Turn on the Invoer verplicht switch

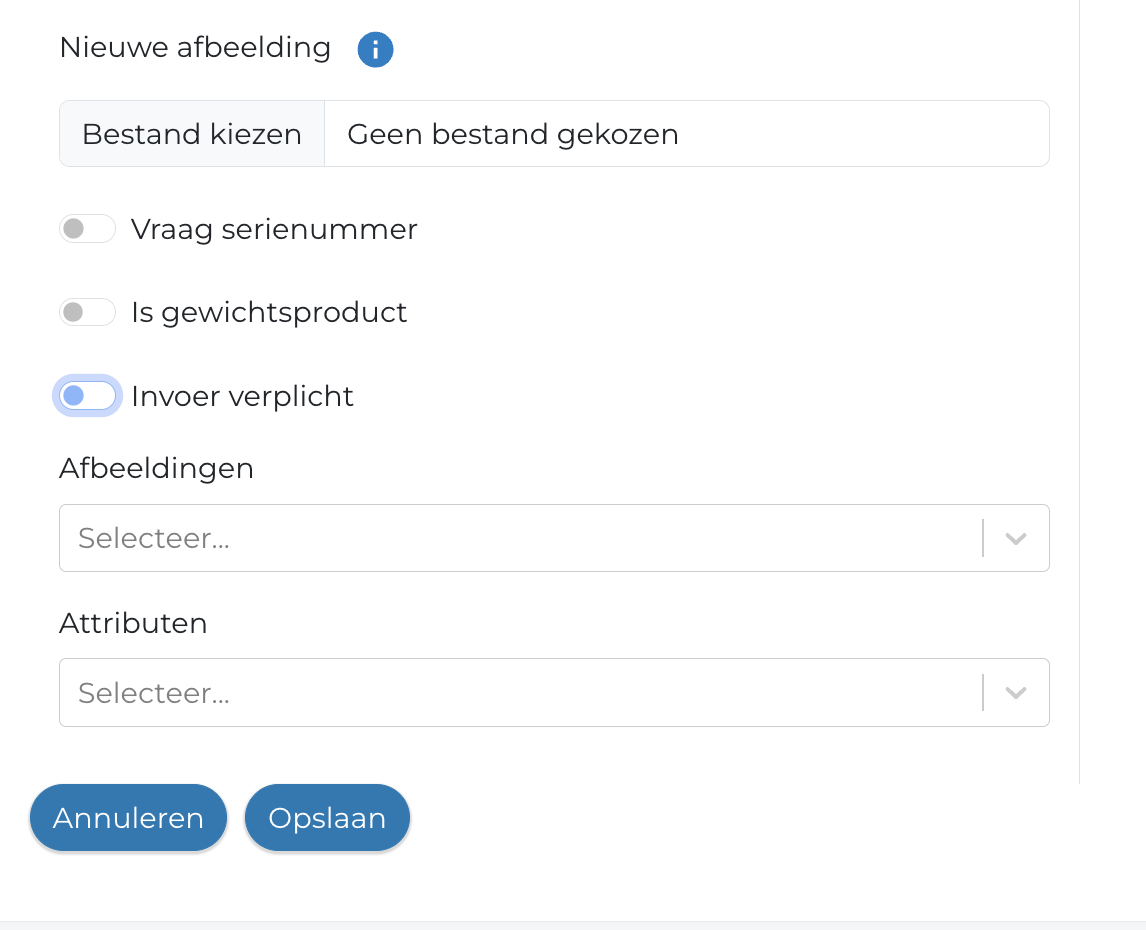88,396
